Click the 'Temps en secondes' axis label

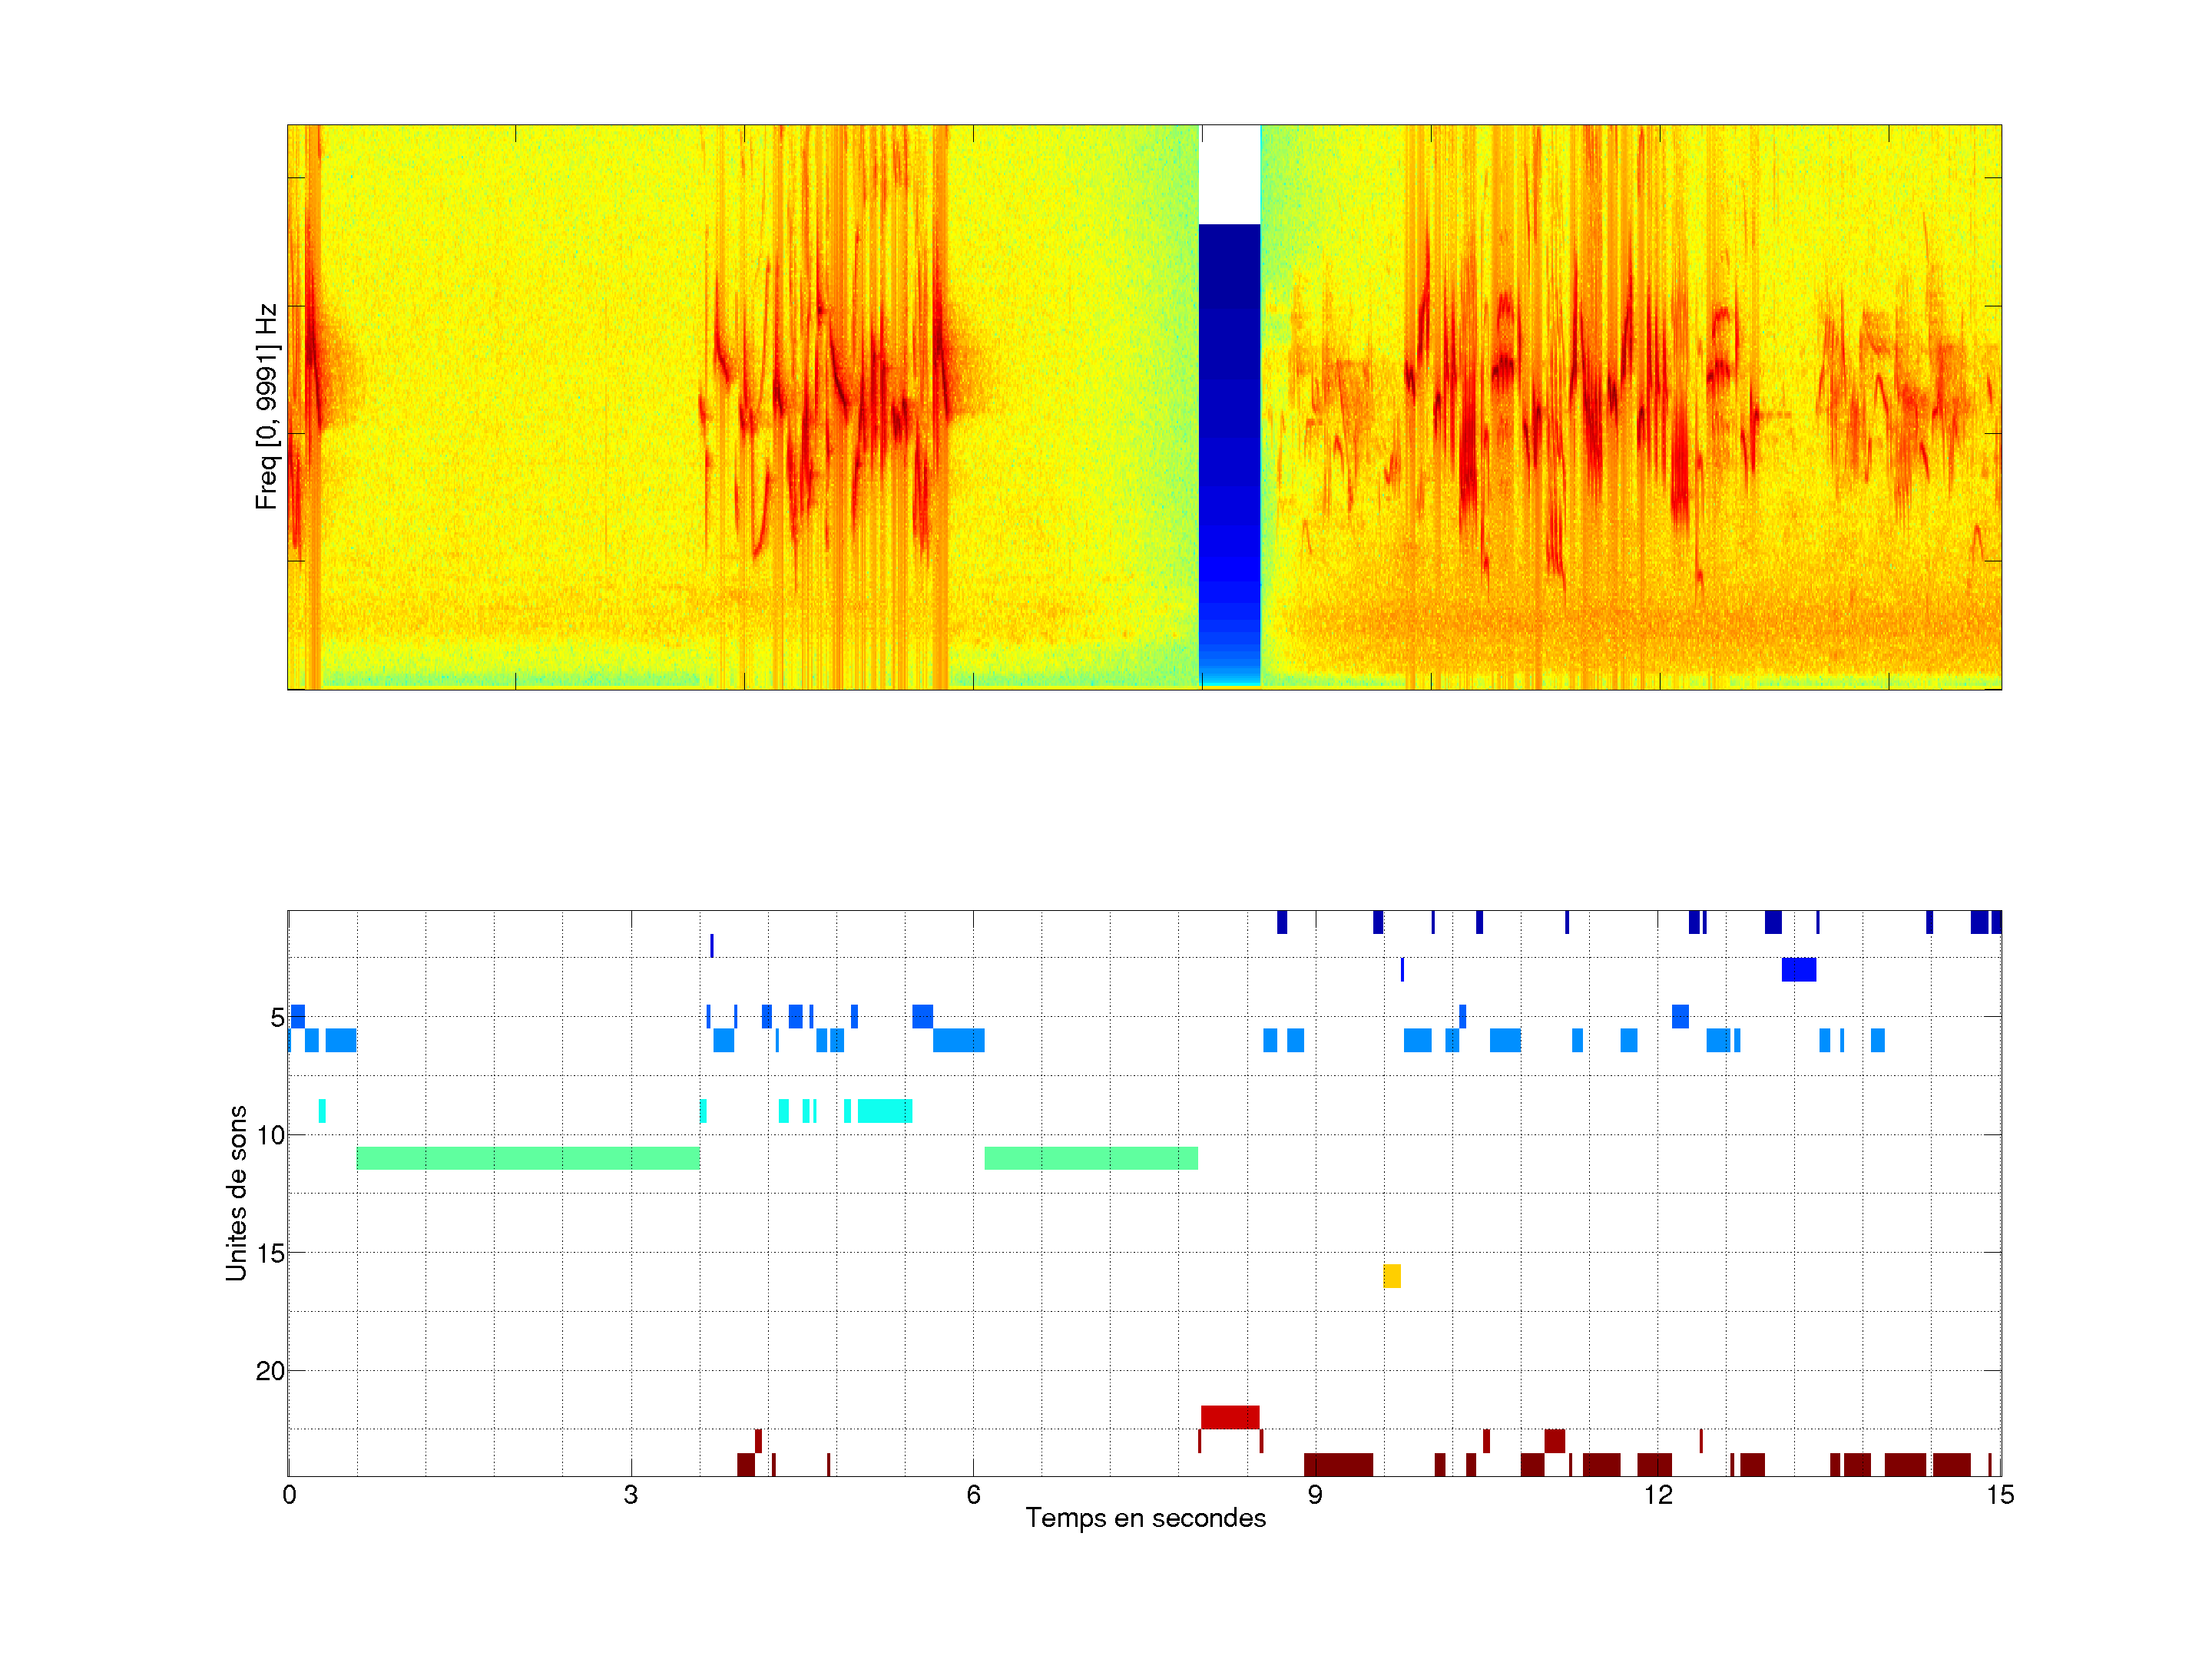(x=1145, y=1518)
